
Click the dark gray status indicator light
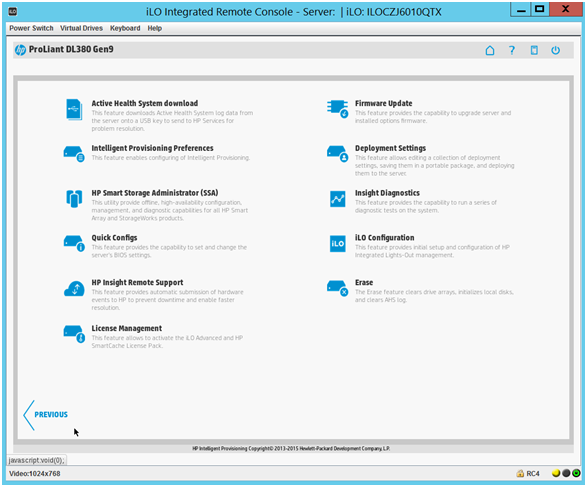tap(566, 473)
